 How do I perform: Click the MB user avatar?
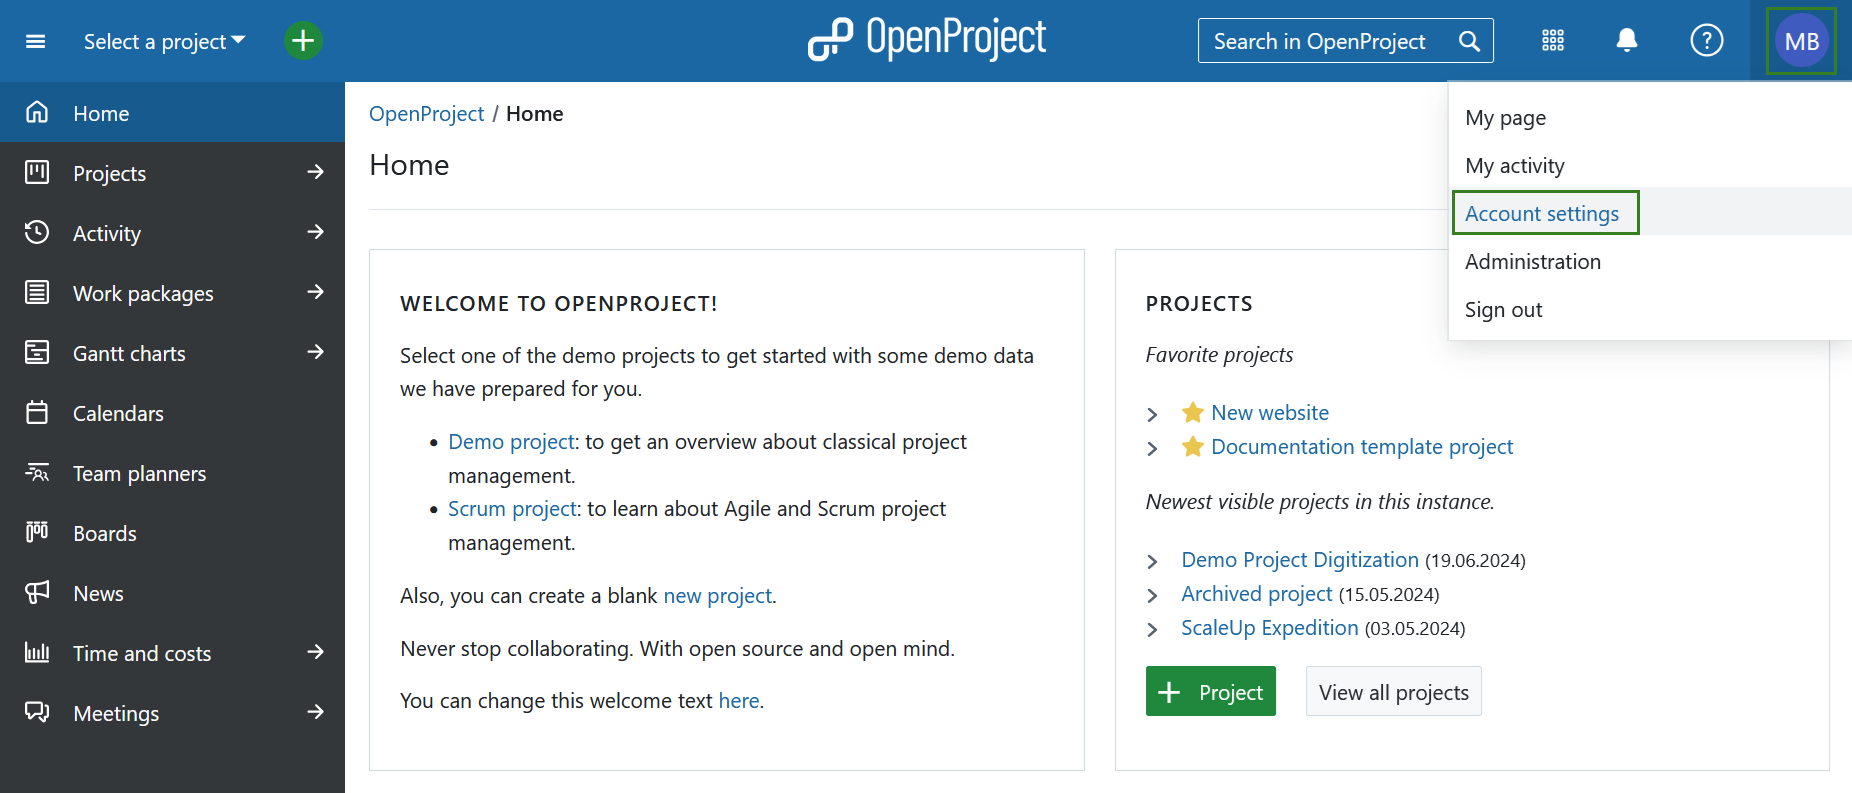click(1802, 41)
